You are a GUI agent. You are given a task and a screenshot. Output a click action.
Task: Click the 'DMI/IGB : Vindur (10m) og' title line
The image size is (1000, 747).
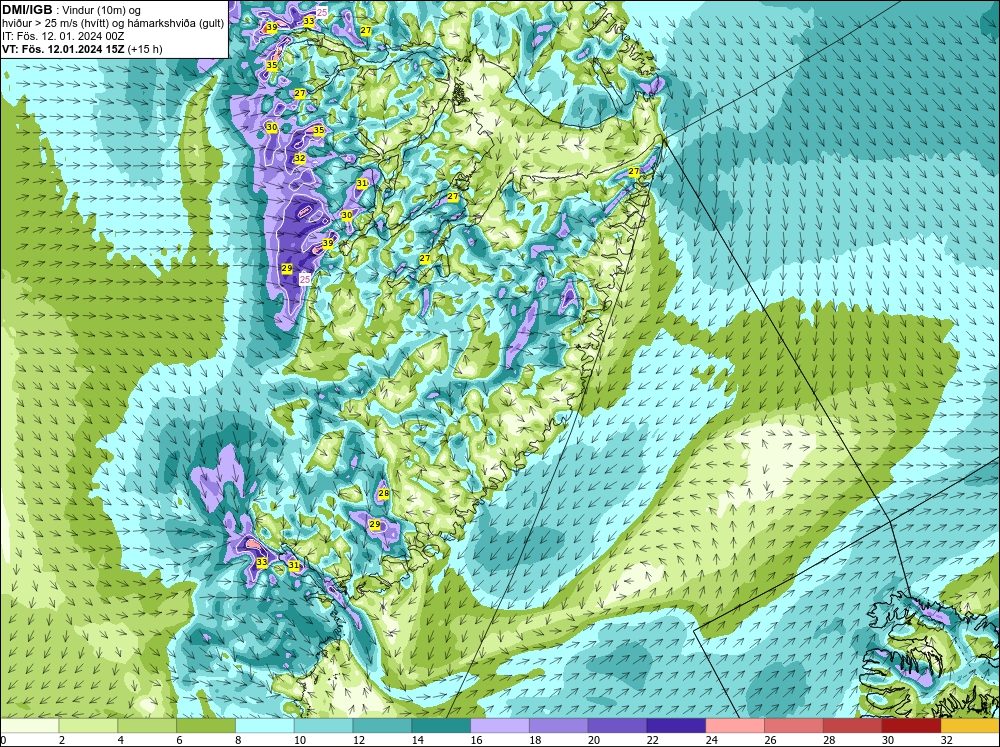[72, 10]
